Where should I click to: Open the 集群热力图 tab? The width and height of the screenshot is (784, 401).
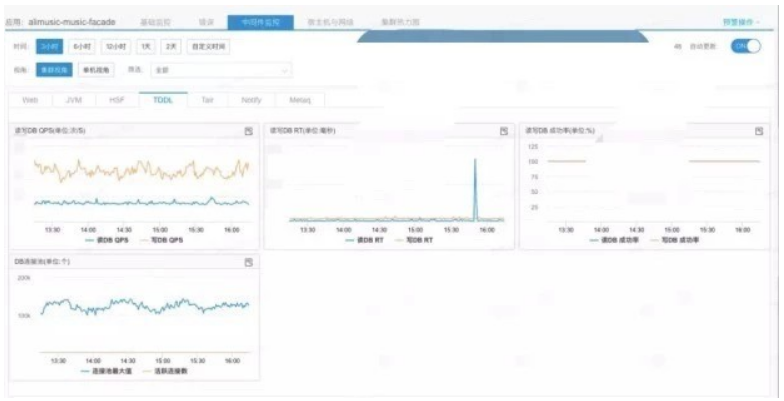click(x=400, y=22)
